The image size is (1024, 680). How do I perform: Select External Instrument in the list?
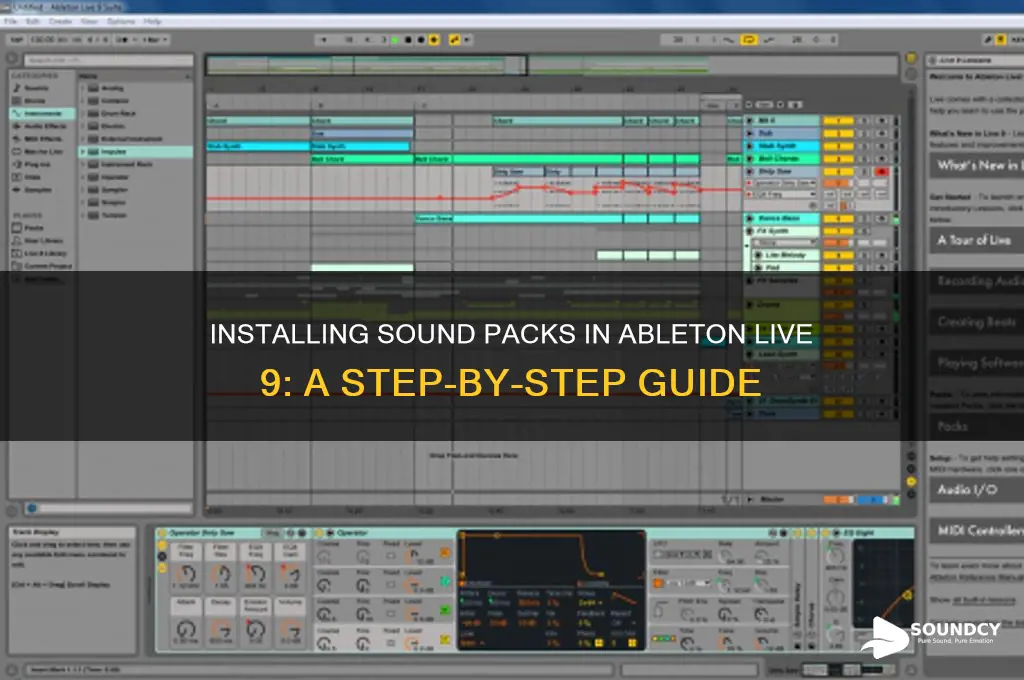click(x=131, y=138)
